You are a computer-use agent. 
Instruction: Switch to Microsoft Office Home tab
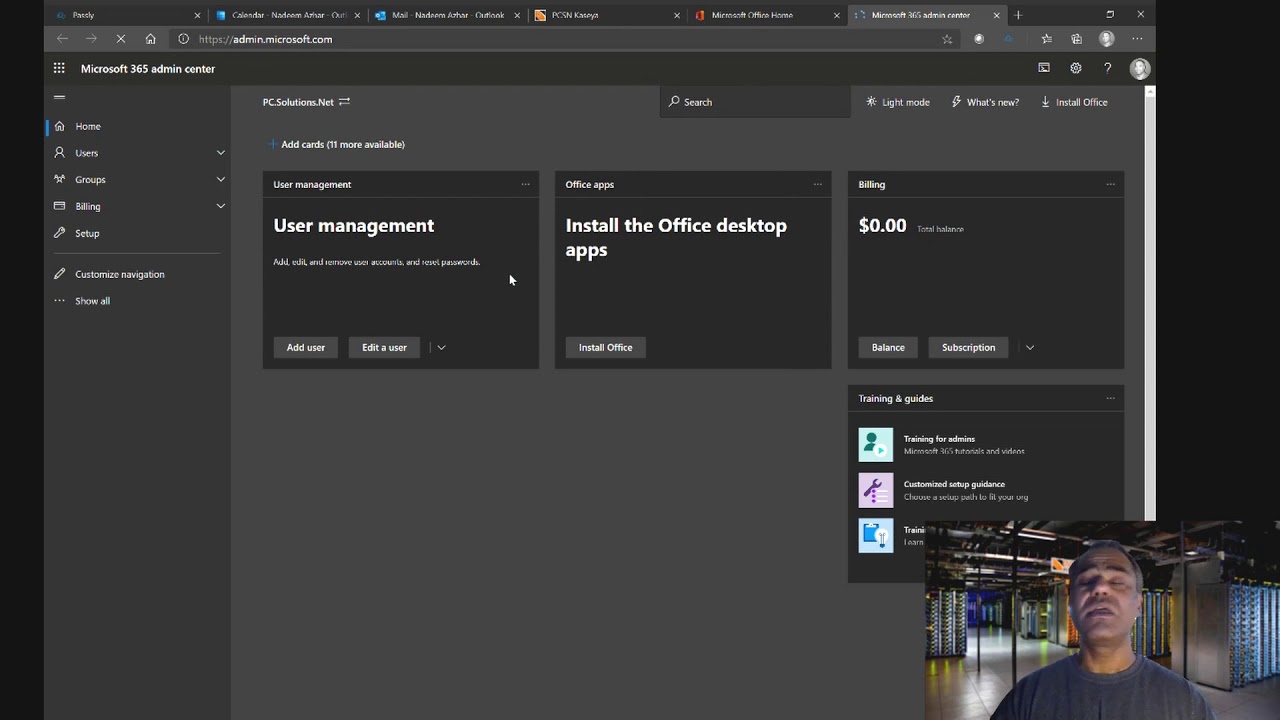pos(767,15)
